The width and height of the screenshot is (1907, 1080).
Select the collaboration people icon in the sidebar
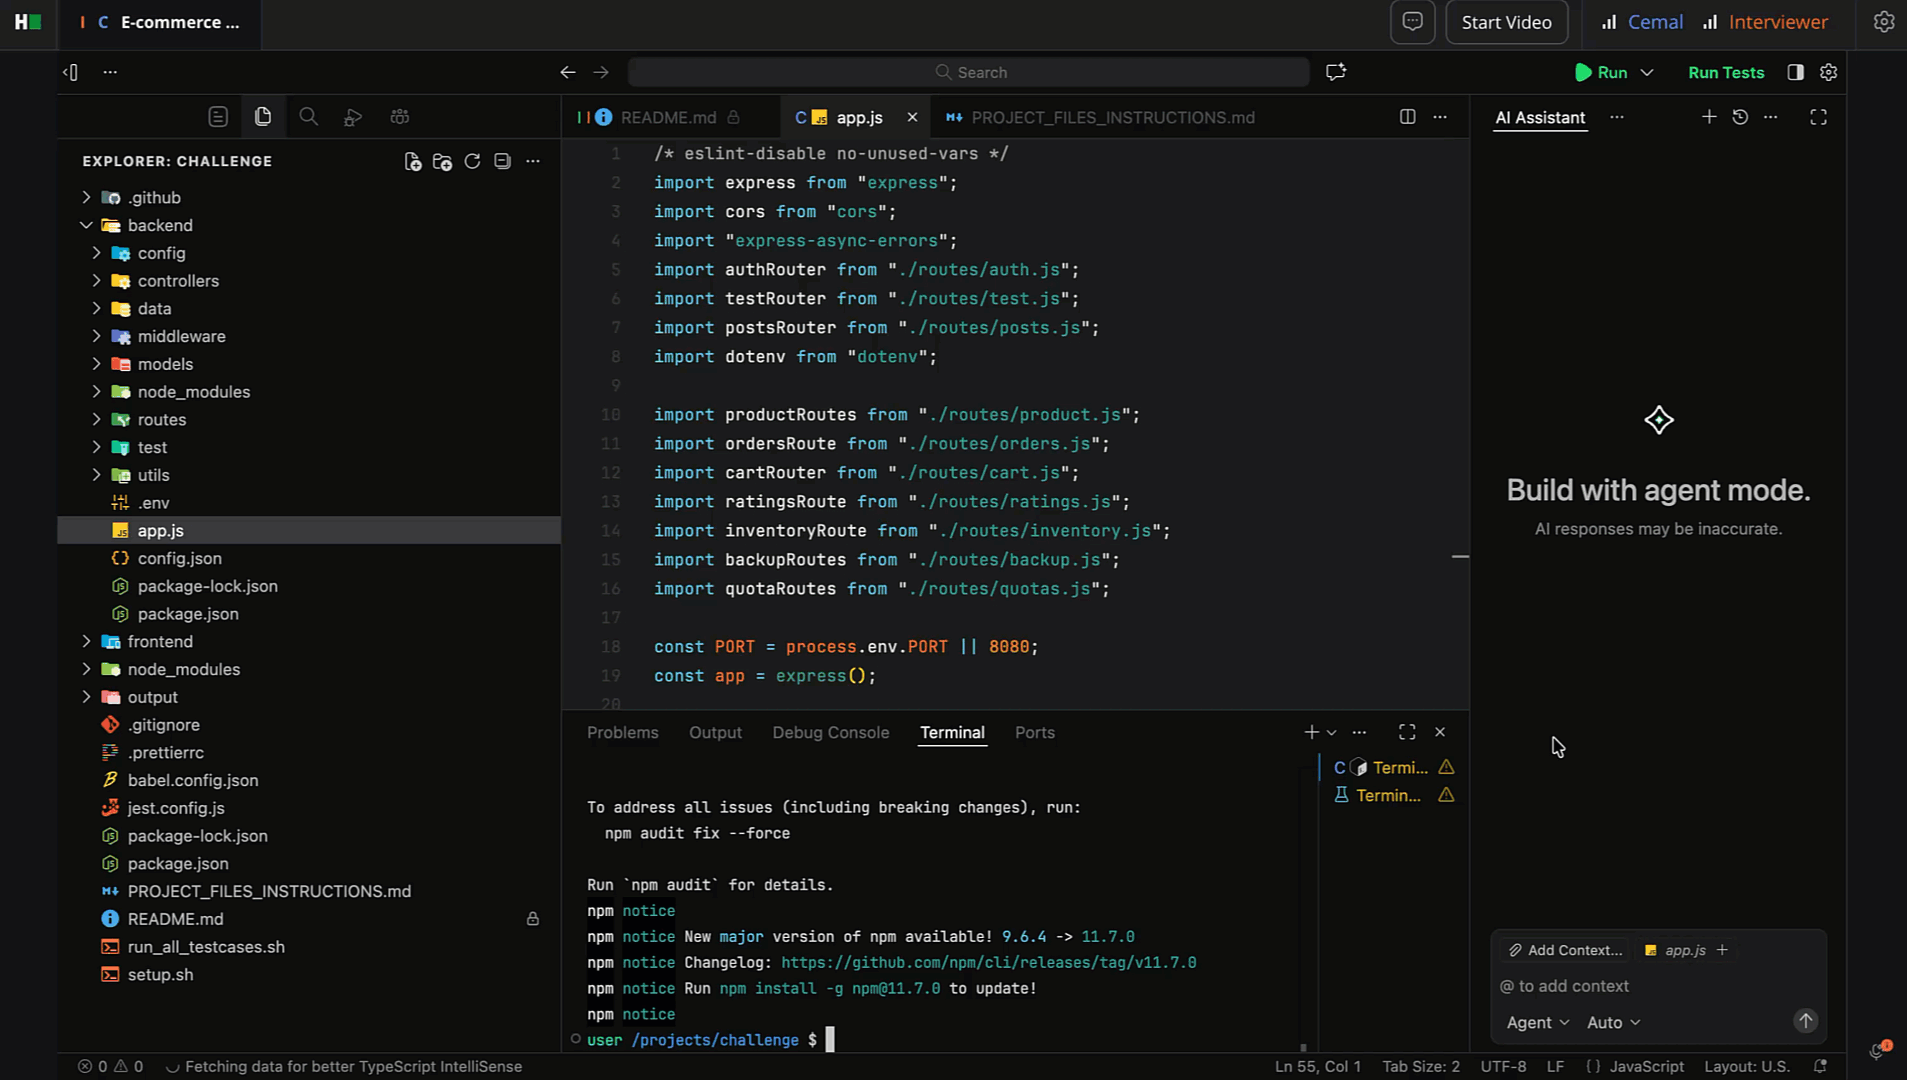coord(399,117)
